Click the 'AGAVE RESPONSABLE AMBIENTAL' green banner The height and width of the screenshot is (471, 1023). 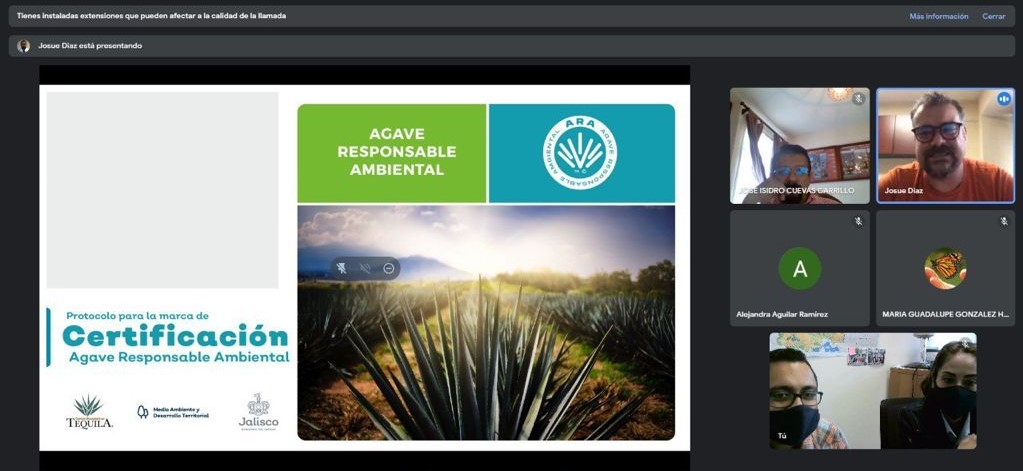tap(391, 153)
